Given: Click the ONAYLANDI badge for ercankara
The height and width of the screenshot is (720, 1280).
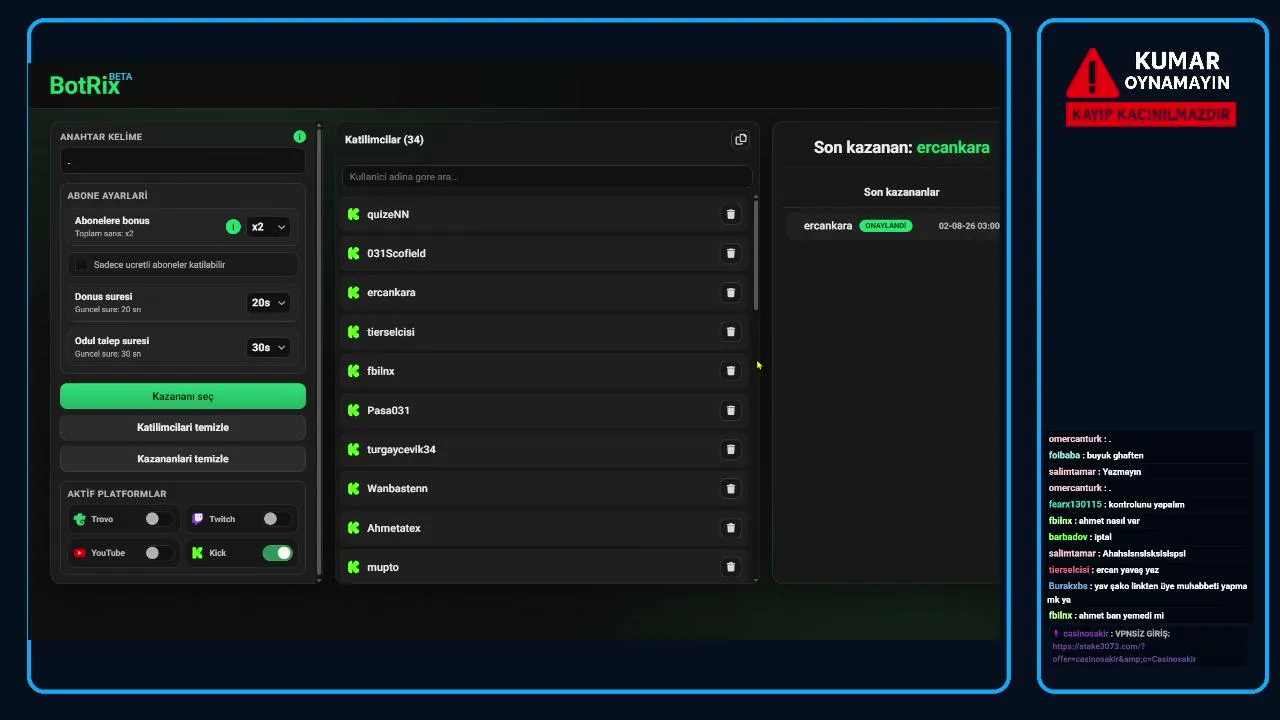Looking at the screenshot, I should click(x=886, y=226).
